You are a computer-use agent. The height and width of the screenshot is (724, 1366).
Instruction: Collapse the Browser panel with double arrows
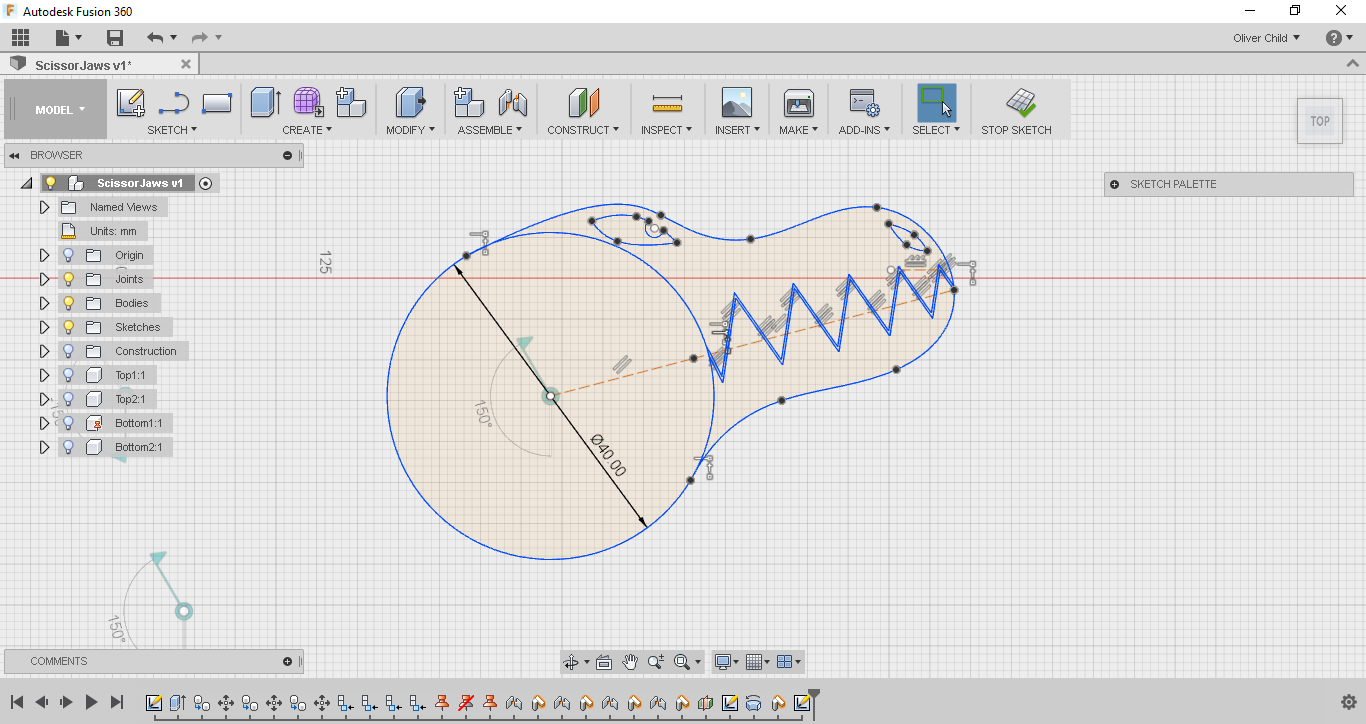(x=15, y=155)
